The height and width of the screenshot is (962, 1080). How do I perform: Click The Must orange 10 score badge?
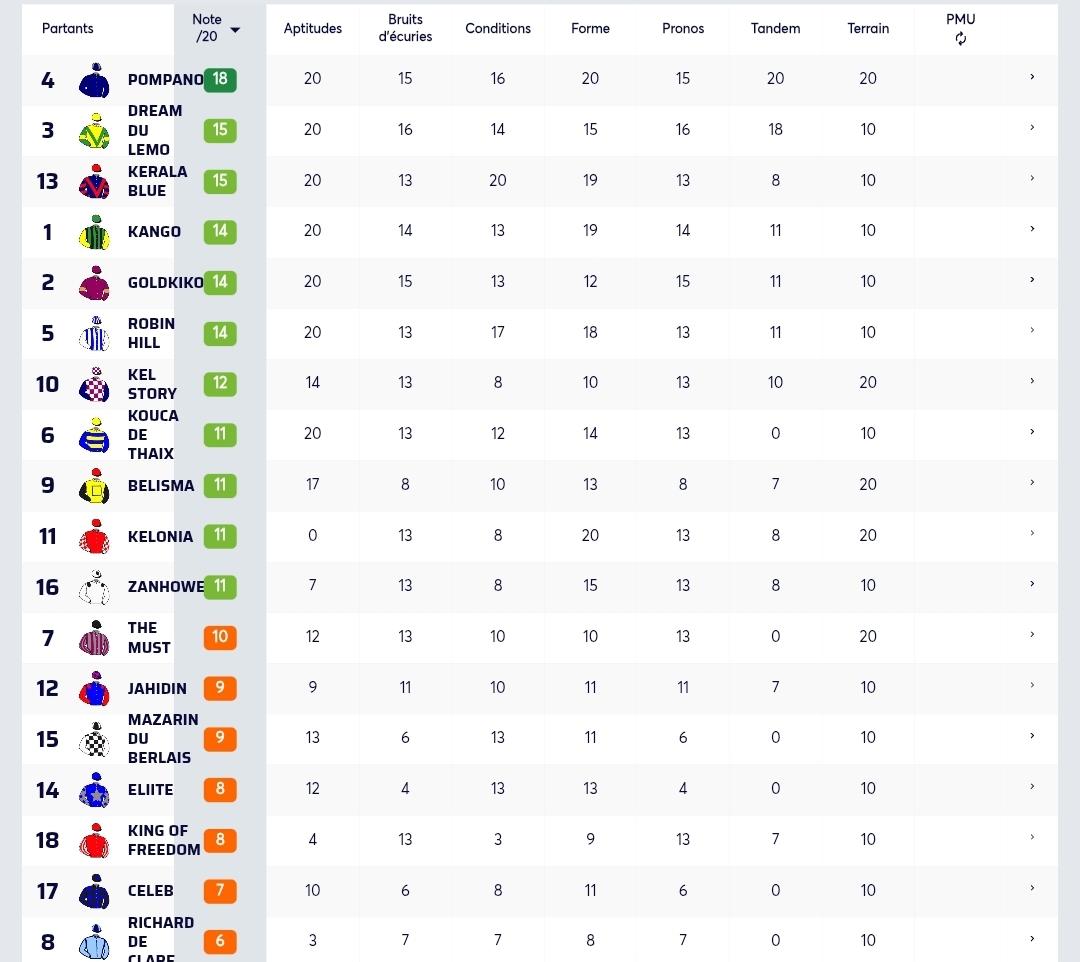pos(220,637)
